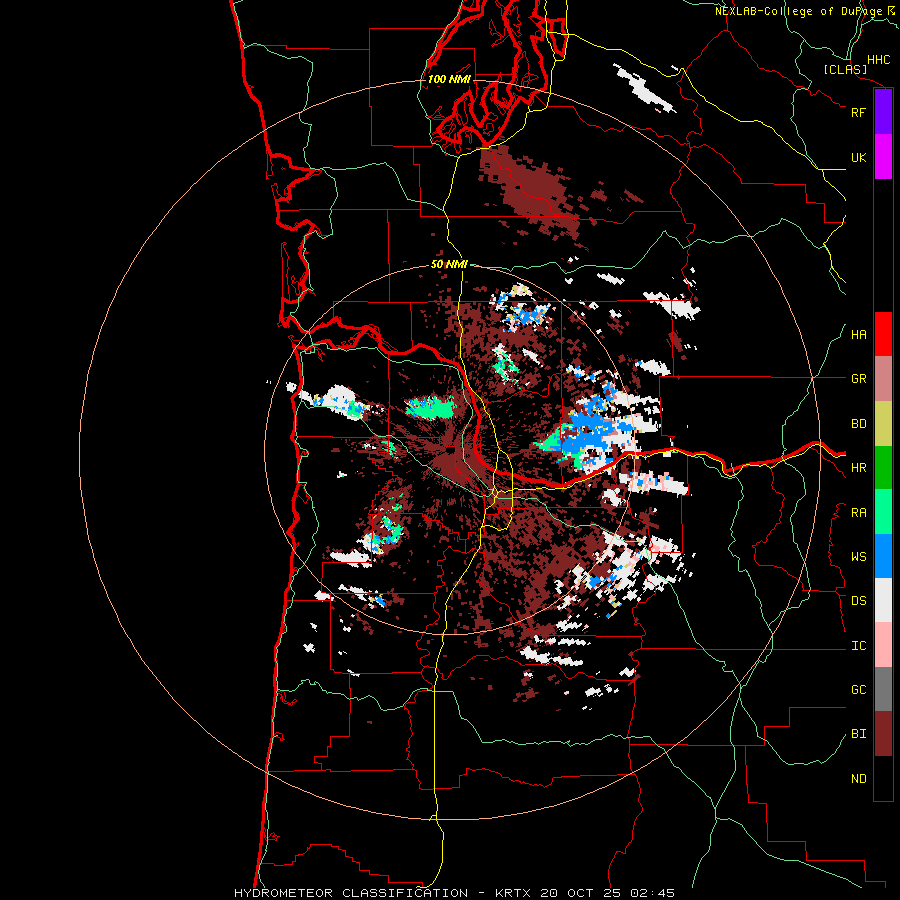Screen dimensions: 900x900
Task: Click the WS legend label
Action: coord(858,557)
